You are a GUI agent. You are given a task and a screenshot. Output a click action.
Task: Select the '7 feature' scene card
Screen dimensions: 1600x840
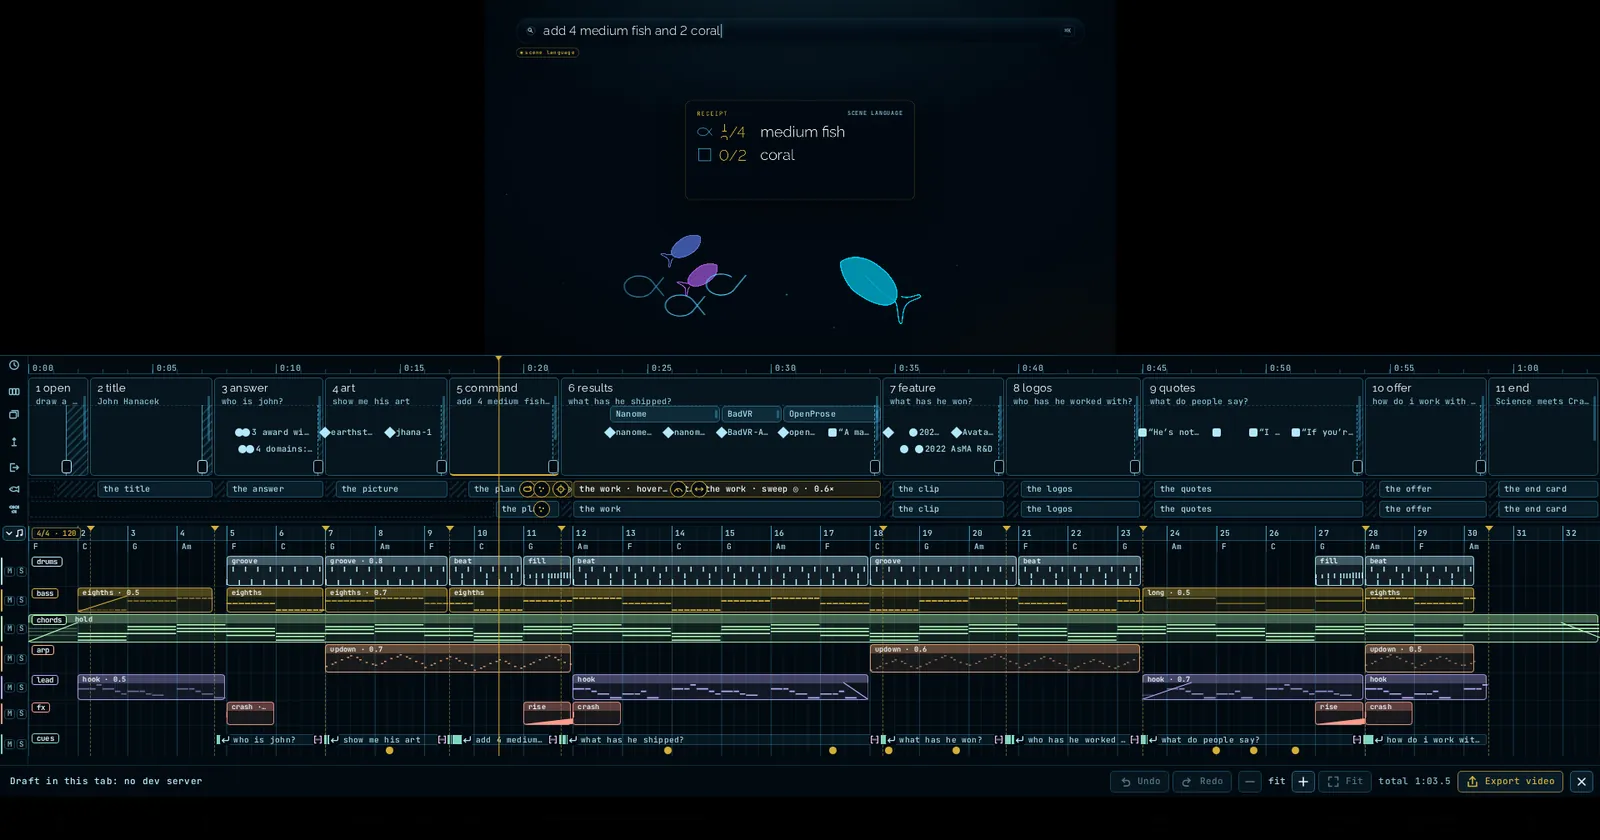click(x=943, y=426)
